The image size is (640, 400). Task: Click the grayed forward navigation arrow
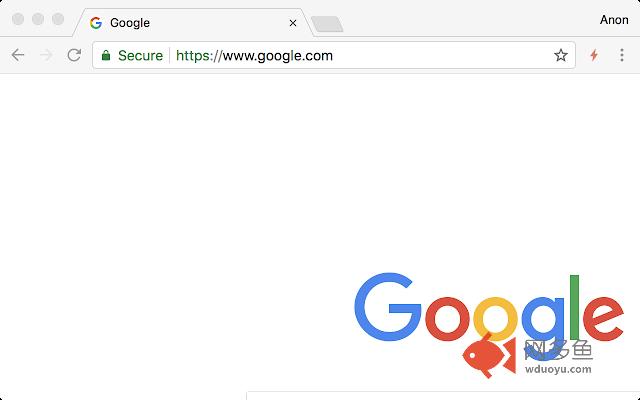(x=47, y=55)
